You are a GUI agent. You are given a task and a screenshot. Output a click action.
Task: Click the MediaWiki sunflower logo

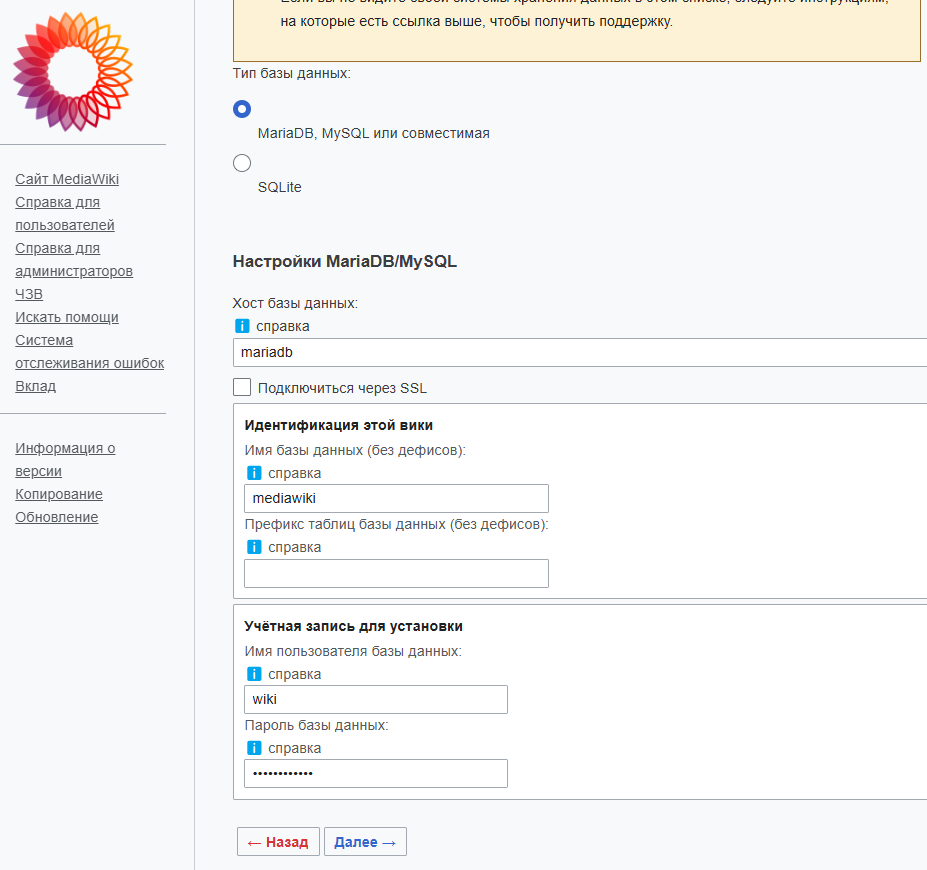click(73, 72)
